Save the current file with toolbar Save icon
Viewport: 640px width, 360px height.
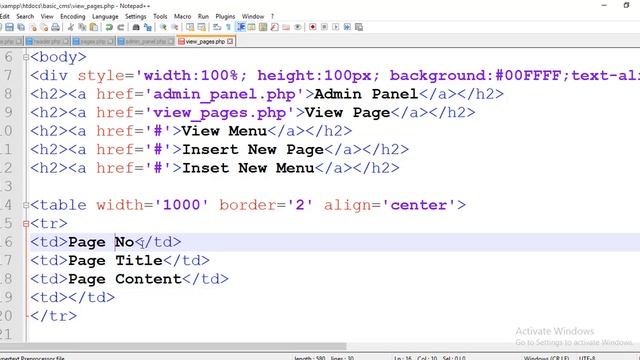(x=9, y=27)
